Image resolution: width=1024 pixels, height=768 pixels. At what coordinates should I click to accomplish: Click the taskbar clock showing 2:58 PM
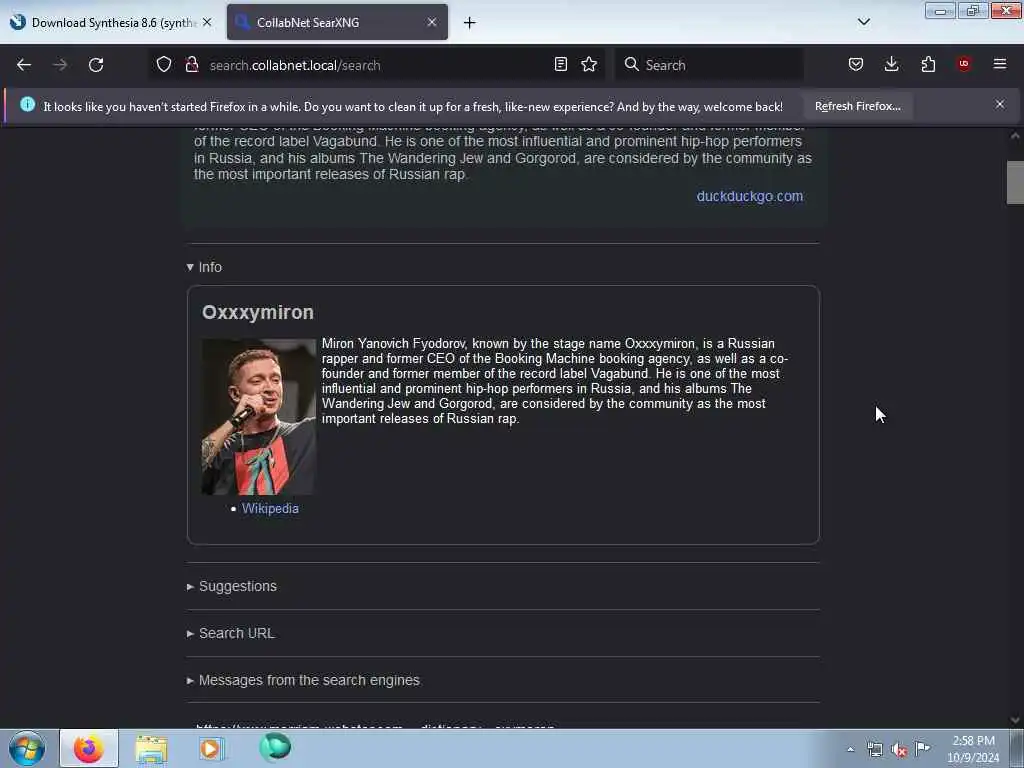click(x=973, y=749)
